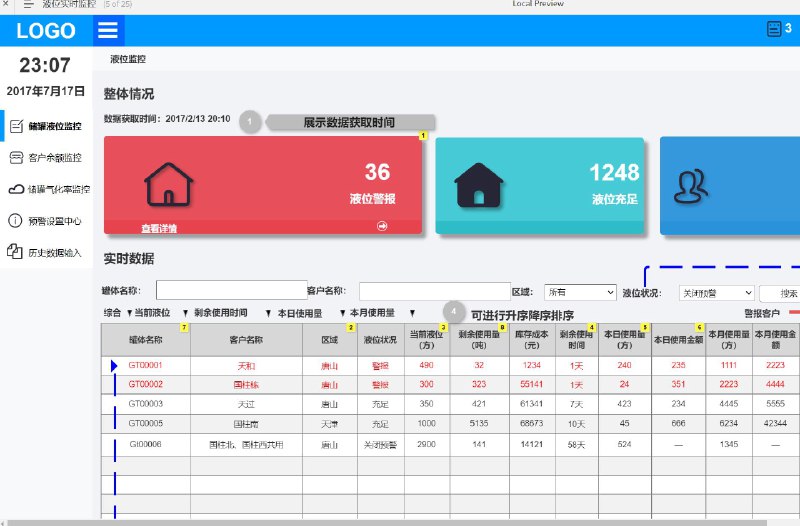Click the 本日使用金额 column header
The width and height of the screenshot is (800, 526).
(678, 340)
